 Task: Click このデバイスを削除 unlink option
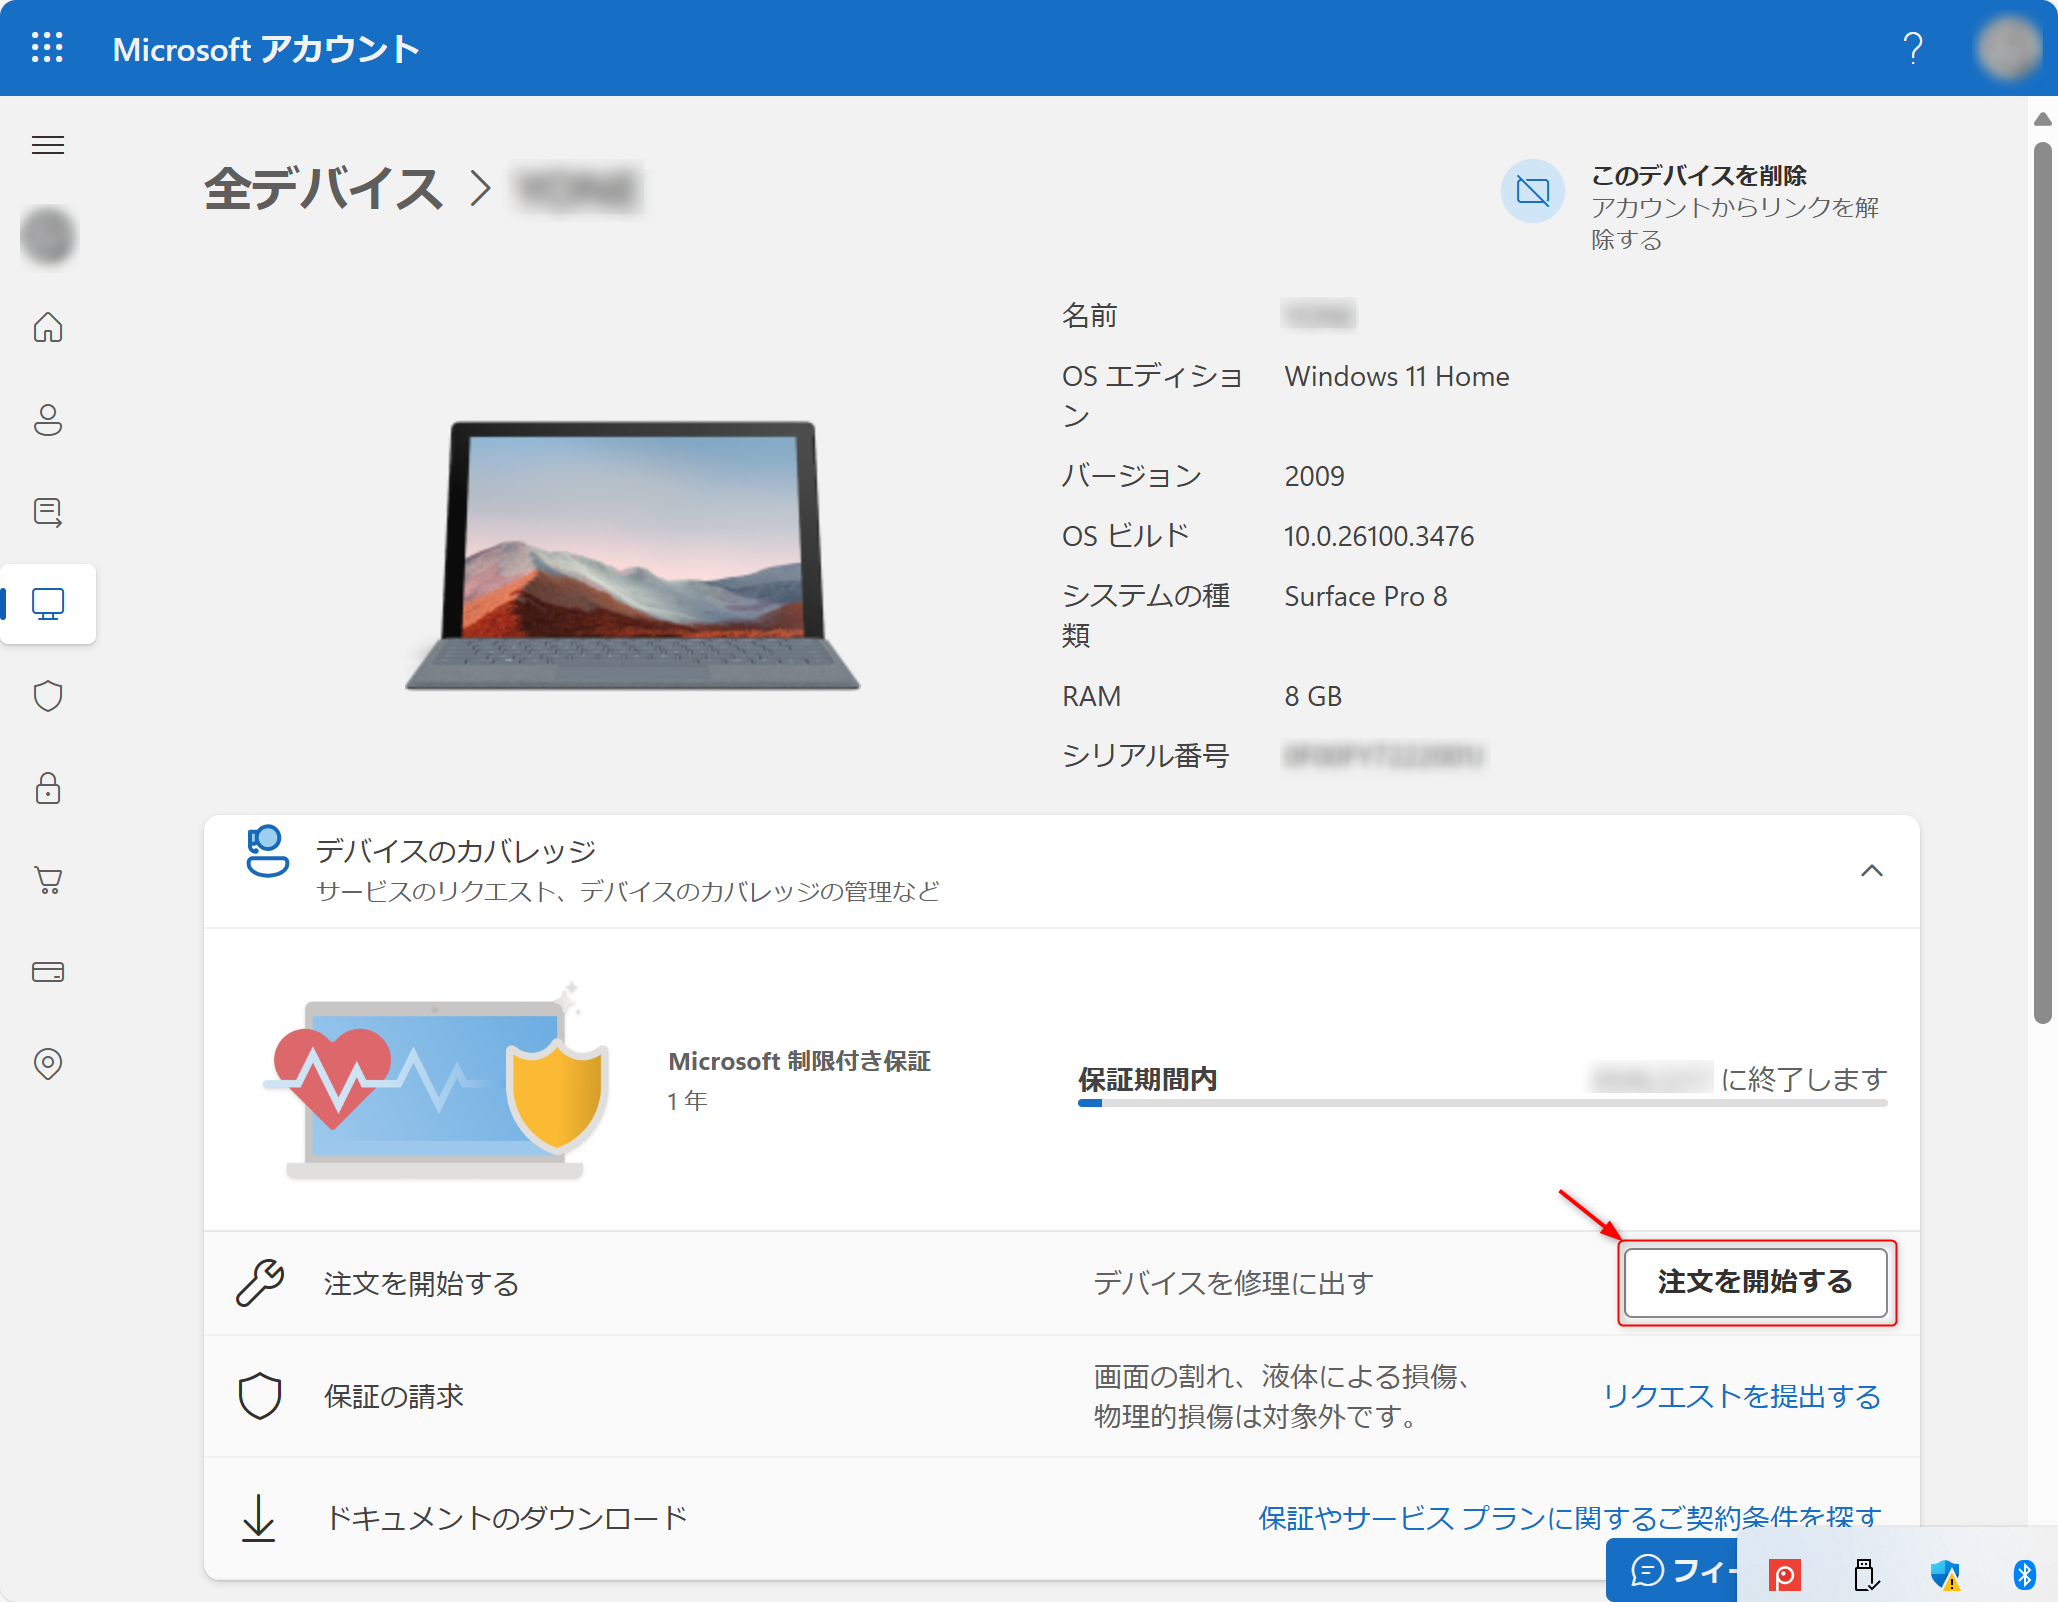1697,176
